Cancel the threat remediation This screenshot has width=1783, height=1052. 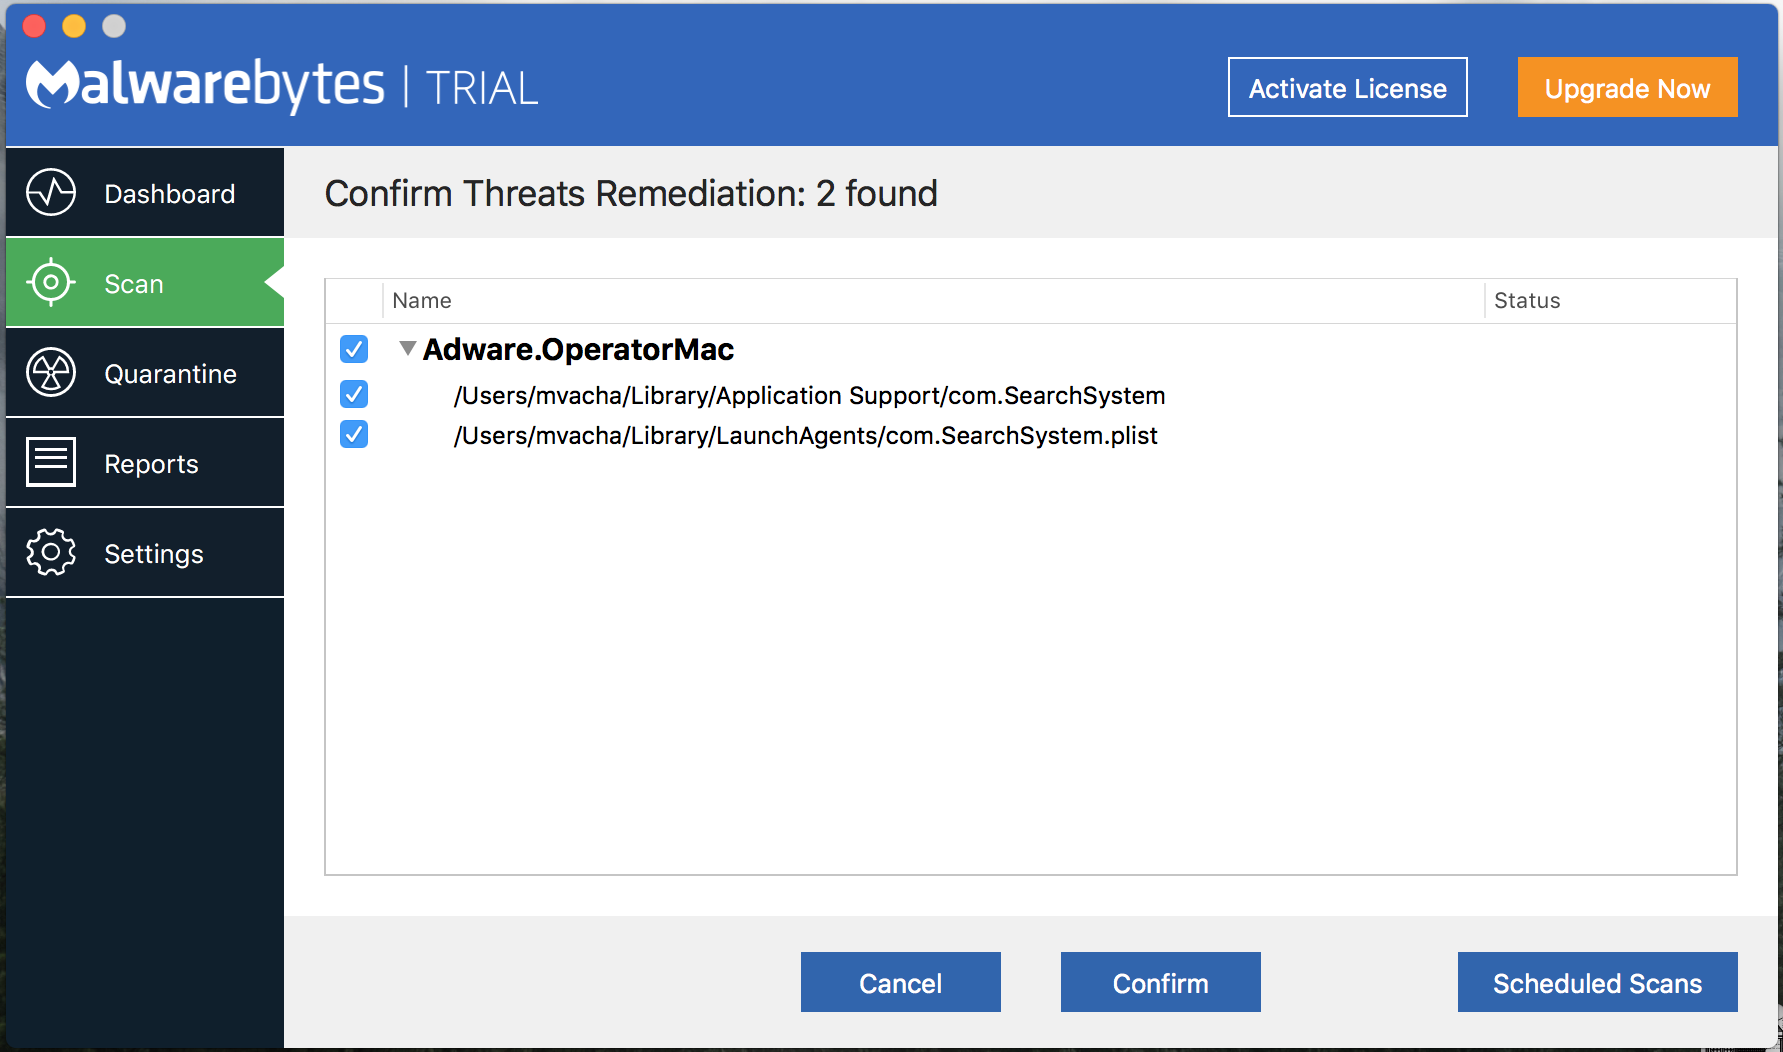tap(901, 982)
